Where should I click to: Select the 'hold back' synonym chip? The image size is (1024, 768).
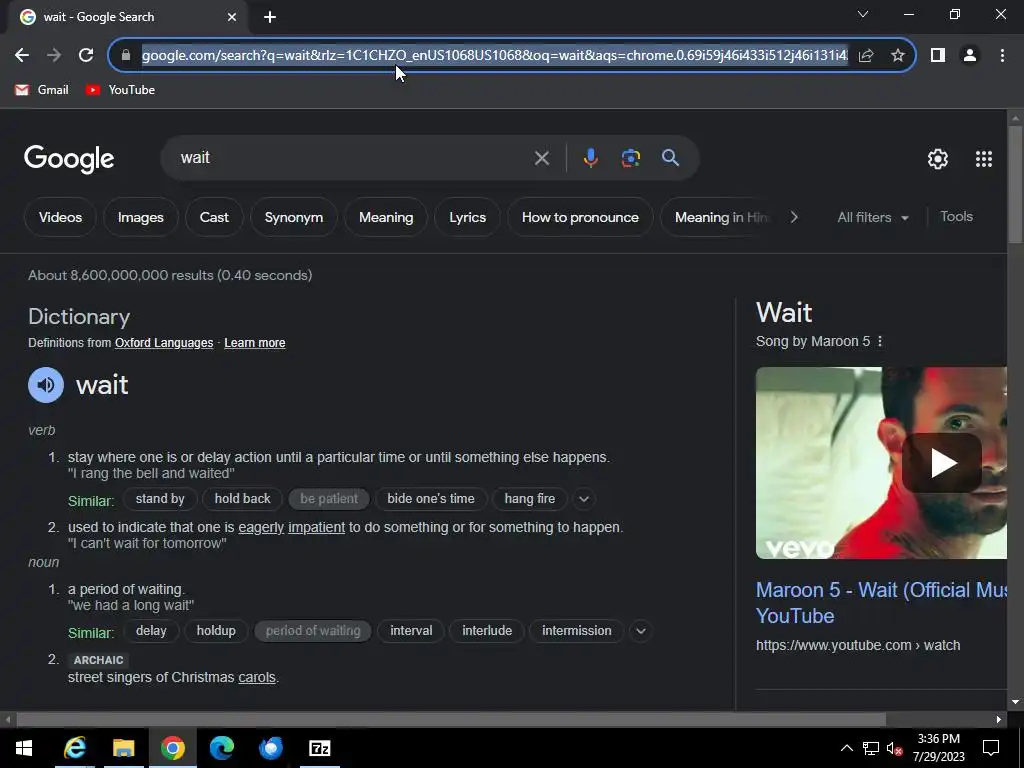(242, 499)
